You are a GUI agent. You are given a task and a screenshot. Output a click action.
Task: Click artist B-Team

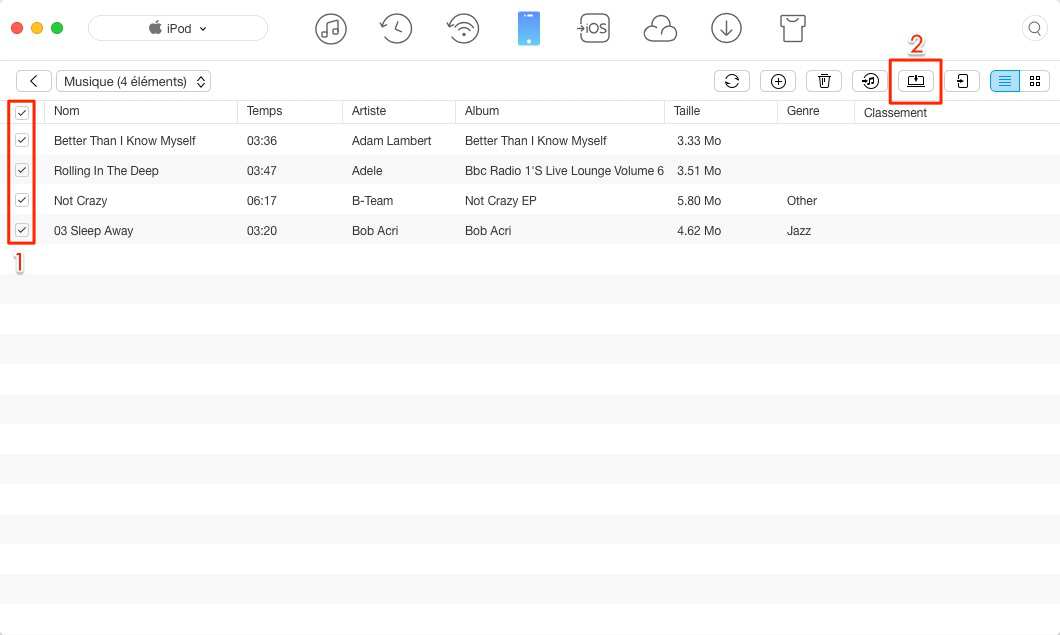(x=372, y=201)
